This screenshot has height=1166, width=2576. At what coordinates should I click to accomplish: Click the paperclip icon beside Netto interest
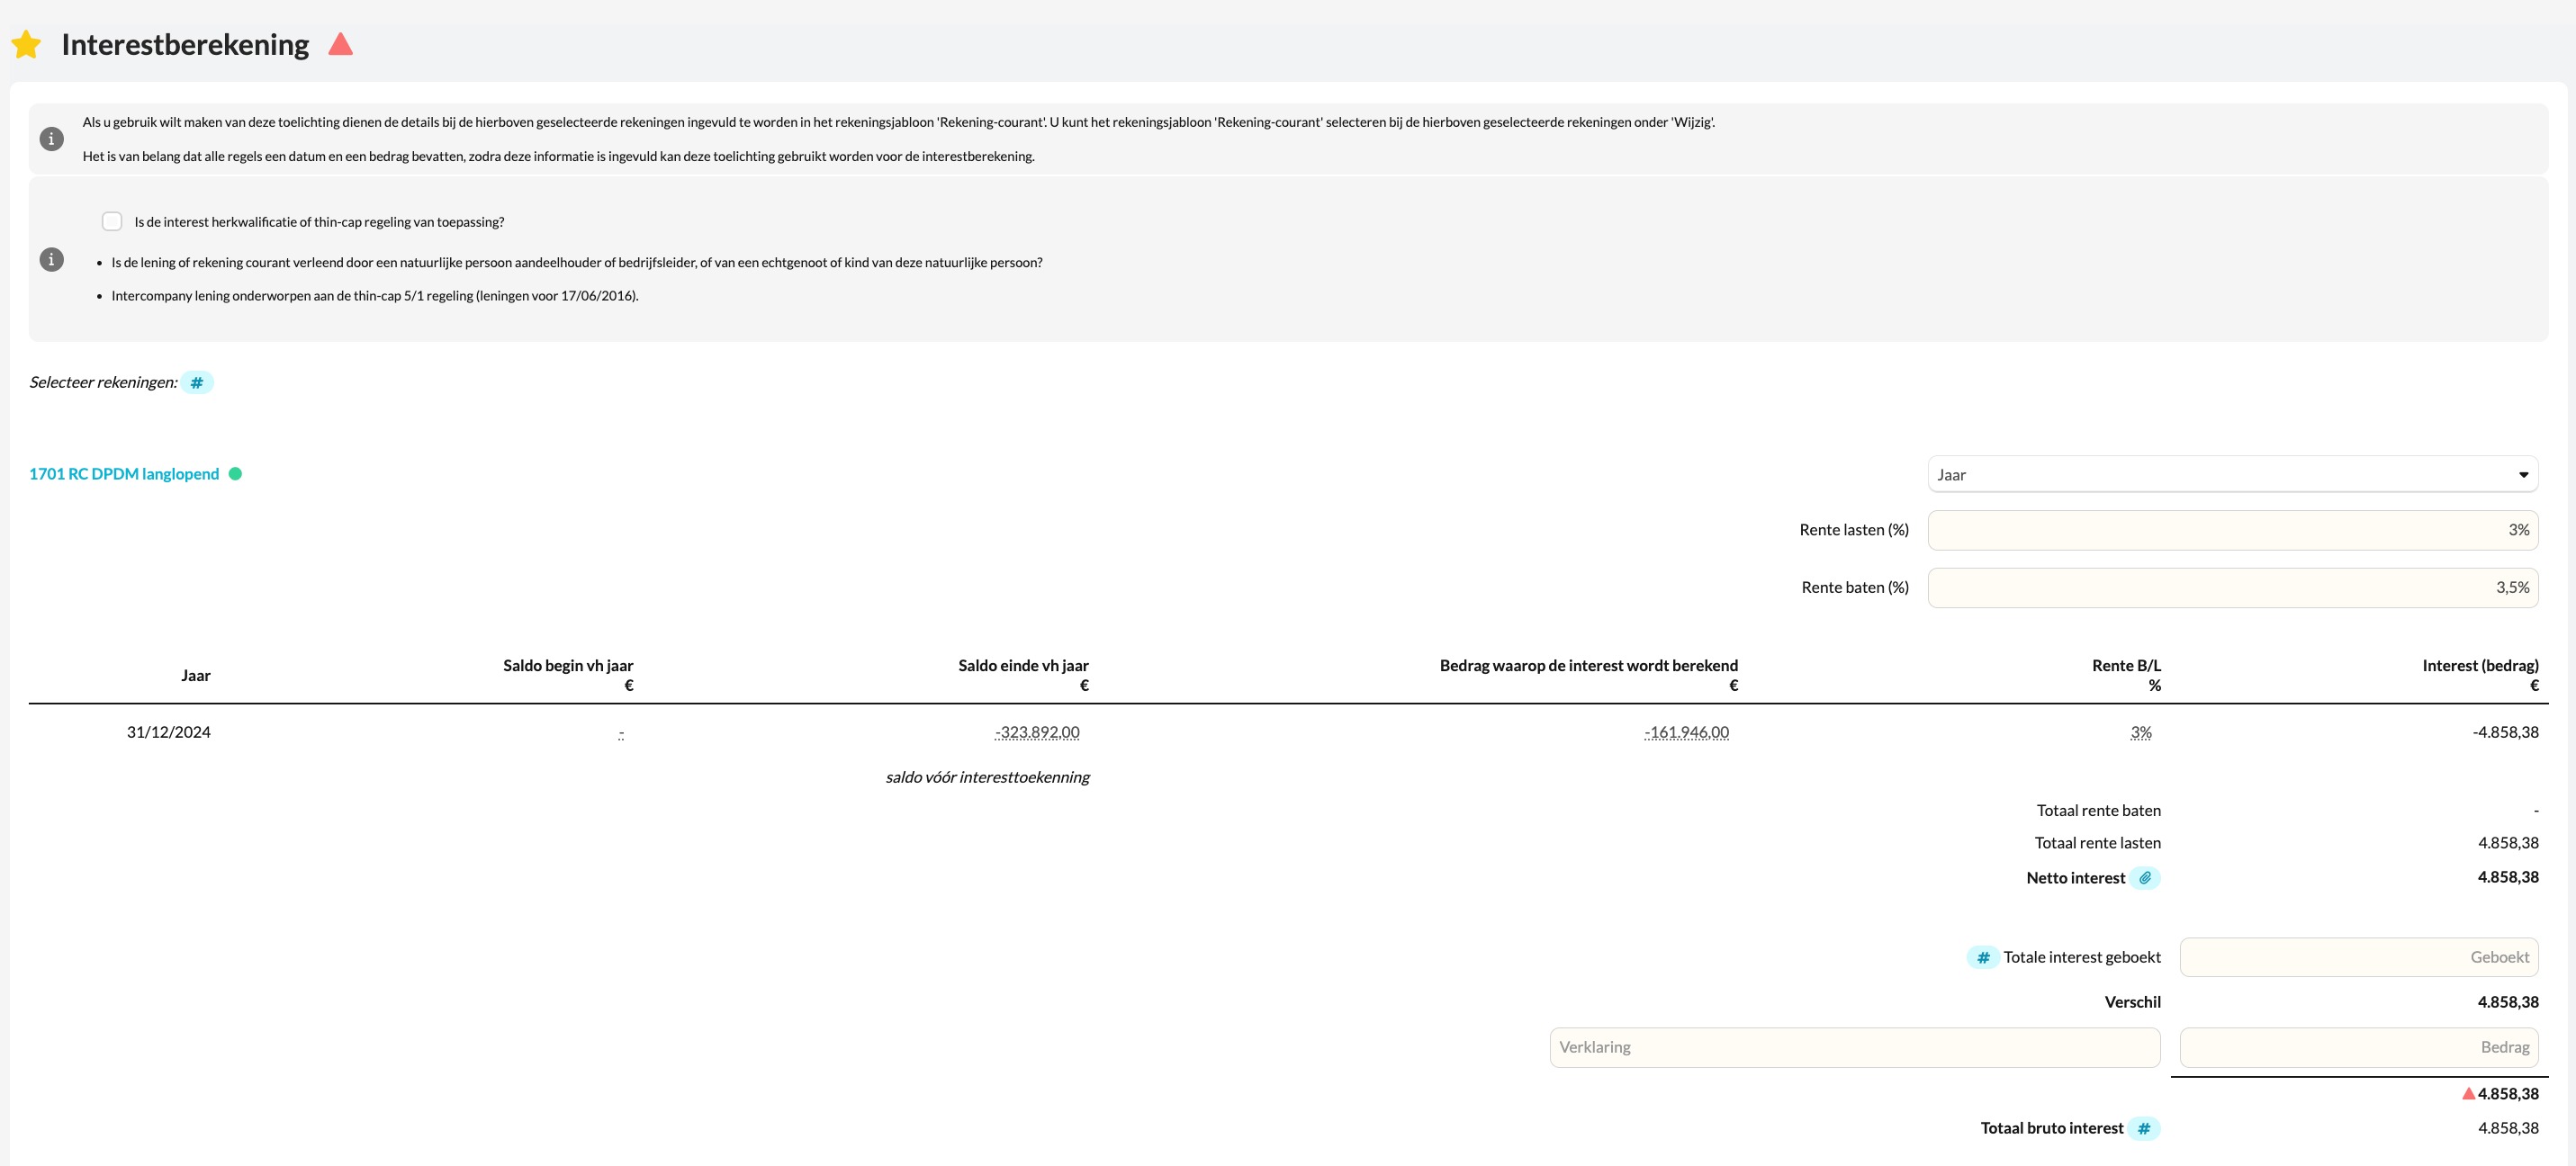(2145, 878)
